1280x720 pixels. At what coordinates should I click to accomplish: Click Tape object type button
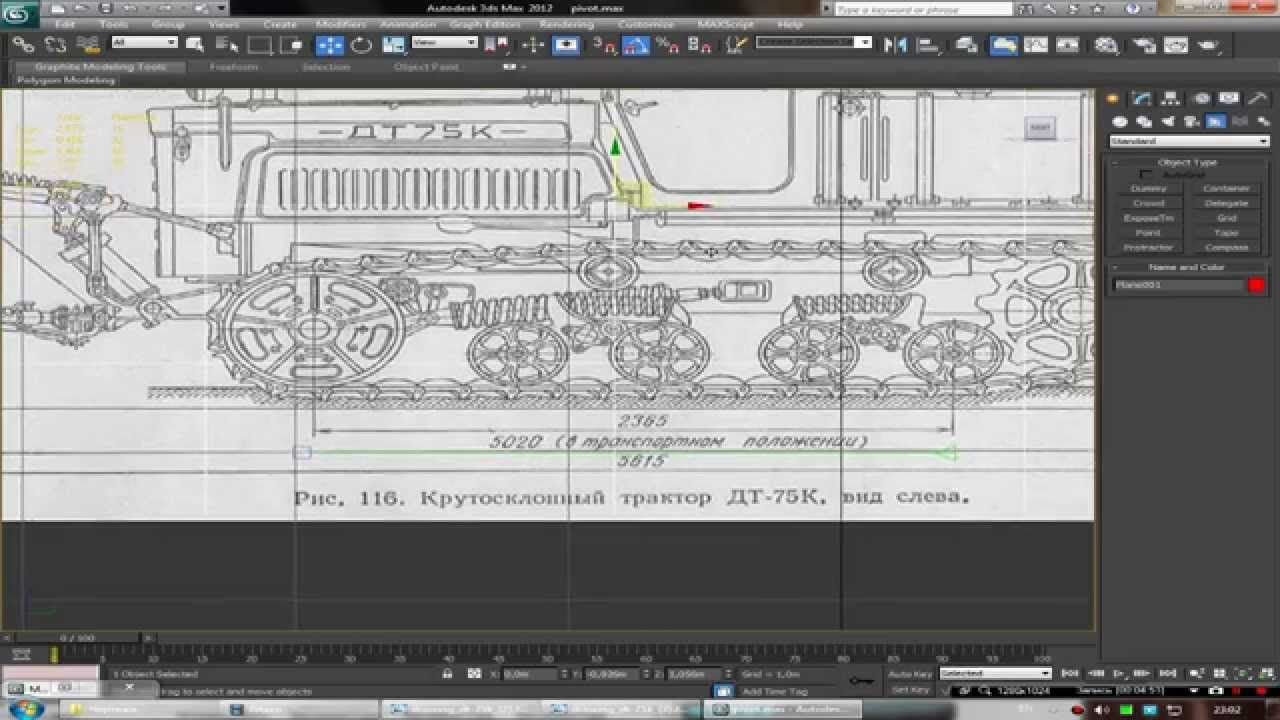pyautogui.click(x=1227, y=232)
